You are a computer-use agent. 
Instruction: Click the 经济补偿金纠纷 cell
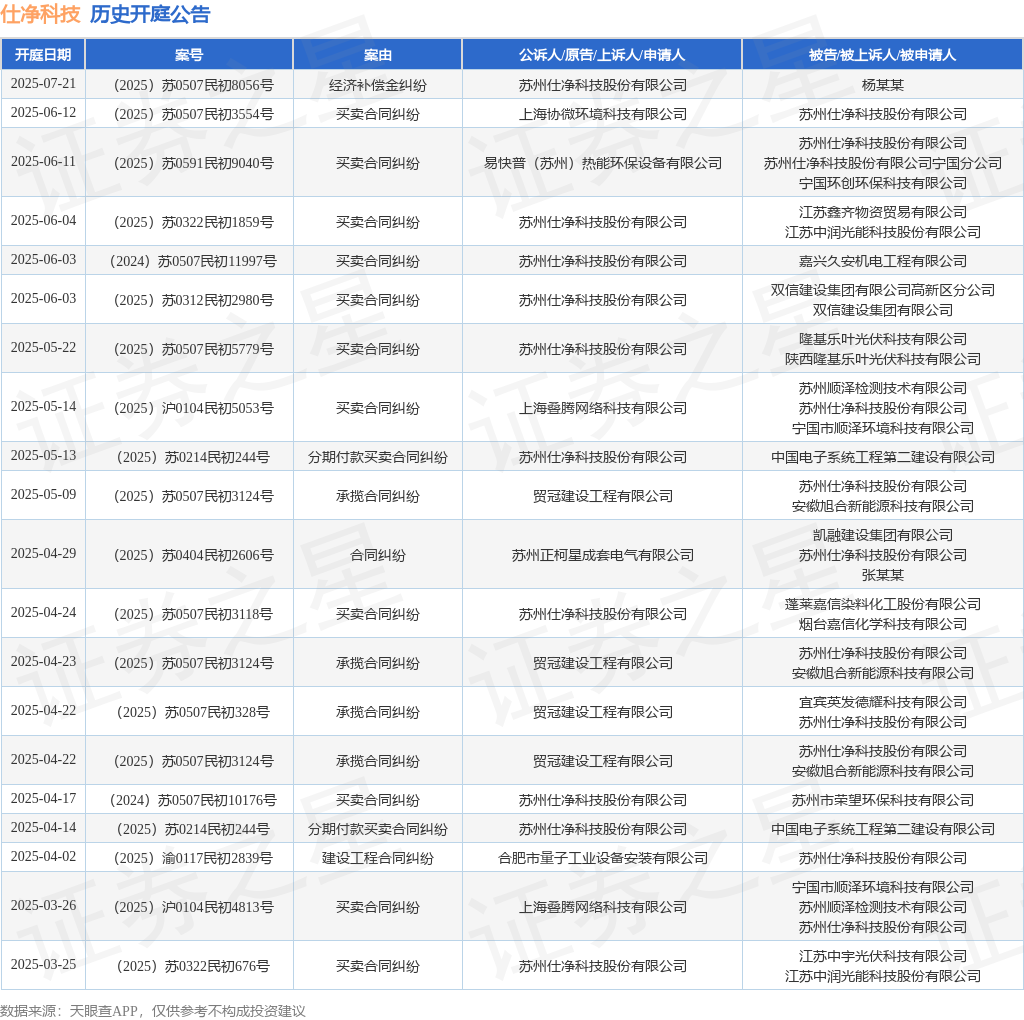(x=377, y=85)
